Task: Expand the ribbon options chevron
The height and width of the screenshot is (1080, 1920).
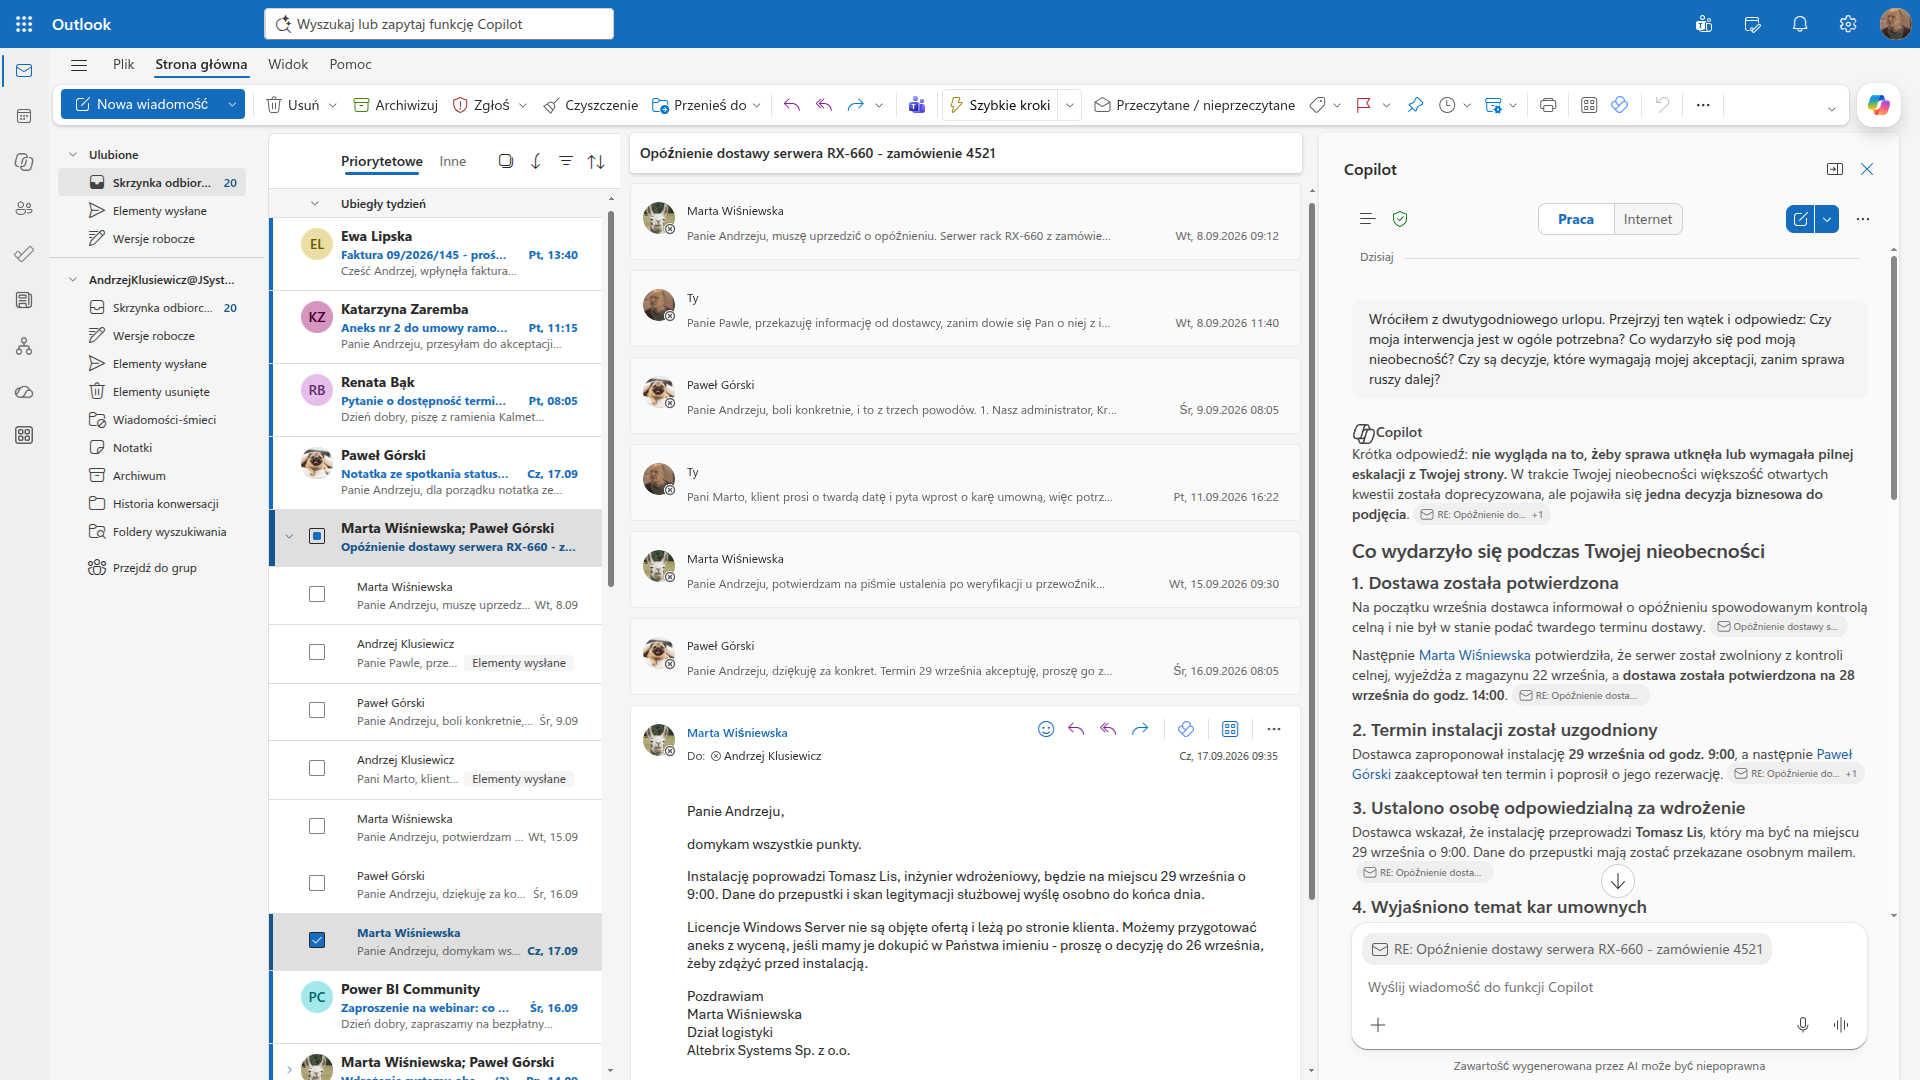Action: click(1832, 109)
